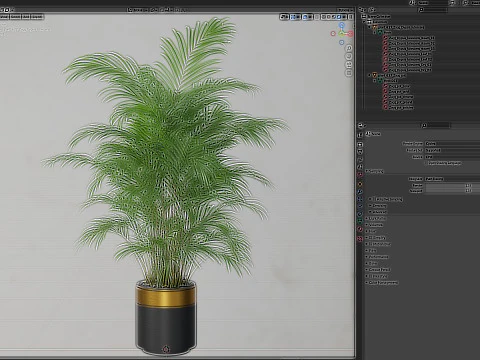The image size is (480, 360).
Task: Open the View Layer properties tab
Action: click(x=360, y=159)
